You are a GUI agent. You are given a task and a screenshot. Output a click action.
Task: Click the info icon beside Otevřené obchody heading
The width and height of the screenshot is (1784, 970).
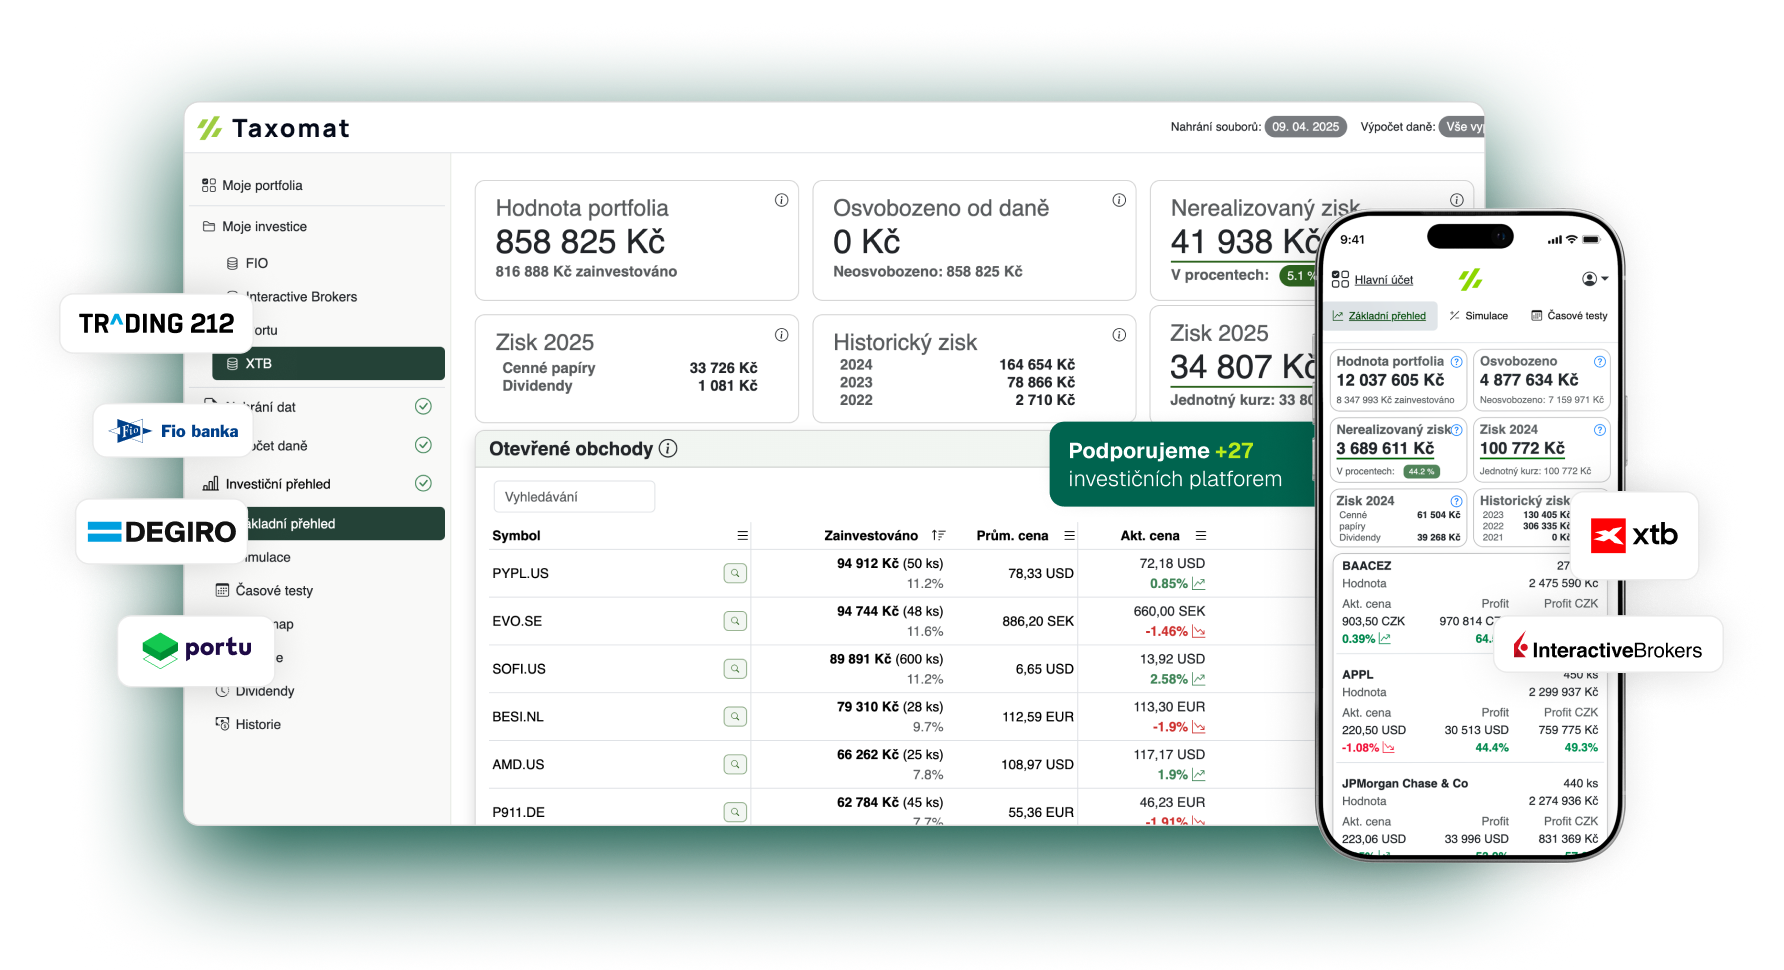666,449
